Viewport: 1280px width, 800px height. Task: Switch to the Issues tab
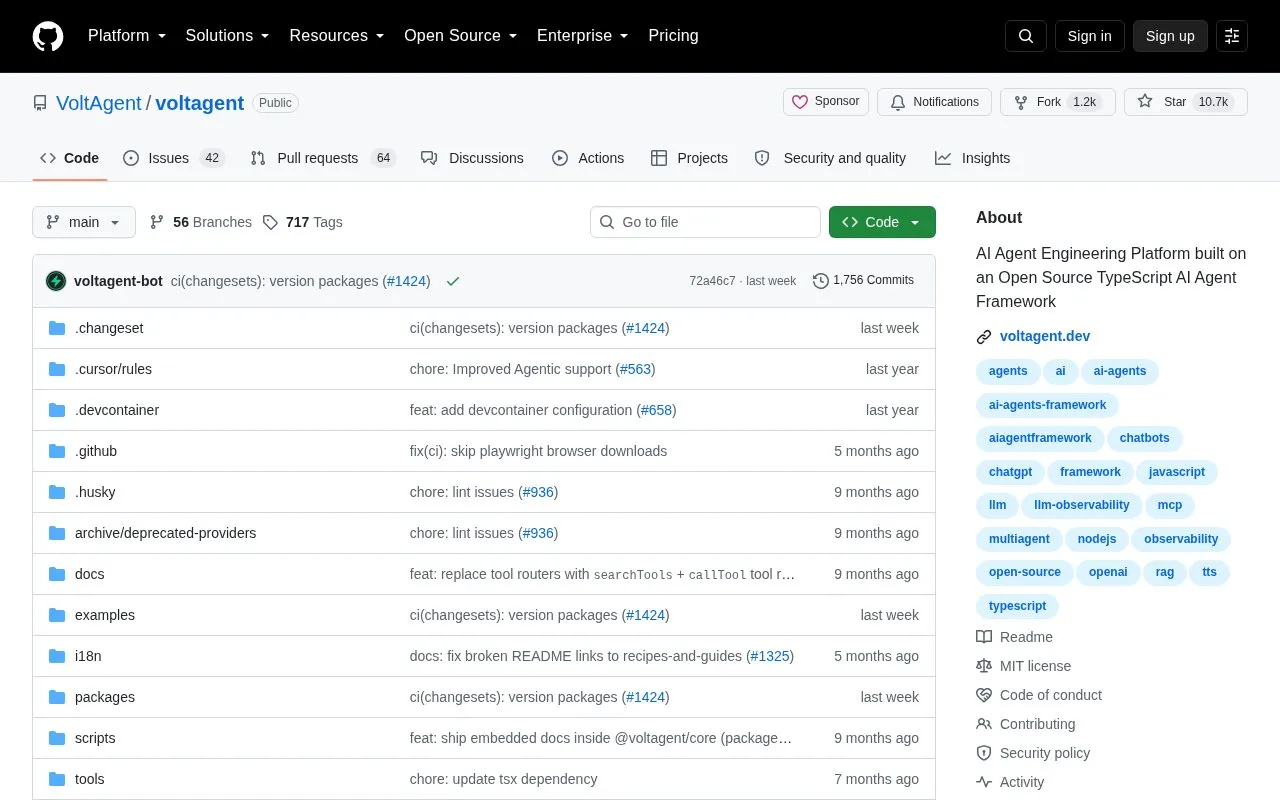tap(173, 158)
